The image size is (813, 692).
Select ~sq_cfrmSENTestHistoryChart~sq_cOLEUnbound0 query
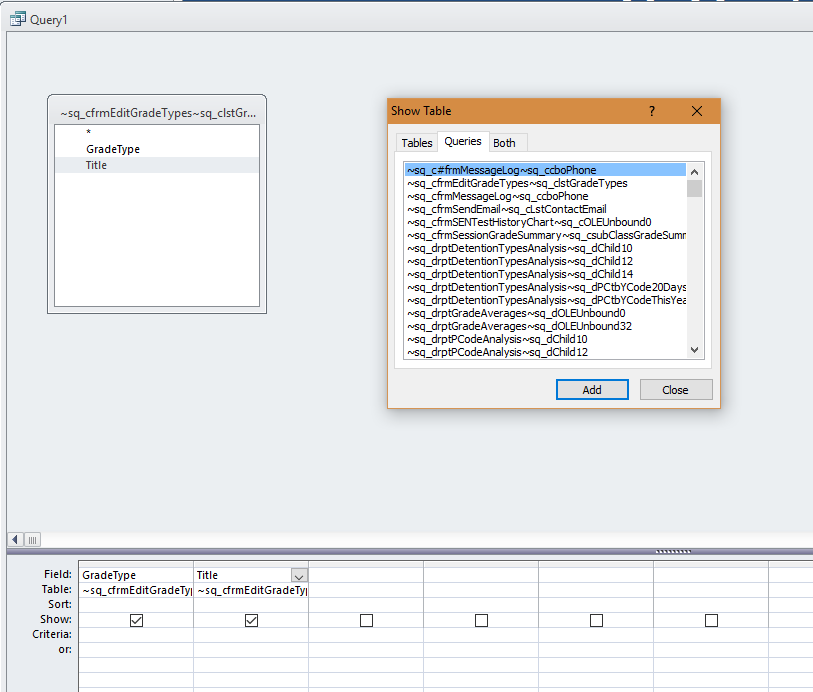(x=545, y=222)
